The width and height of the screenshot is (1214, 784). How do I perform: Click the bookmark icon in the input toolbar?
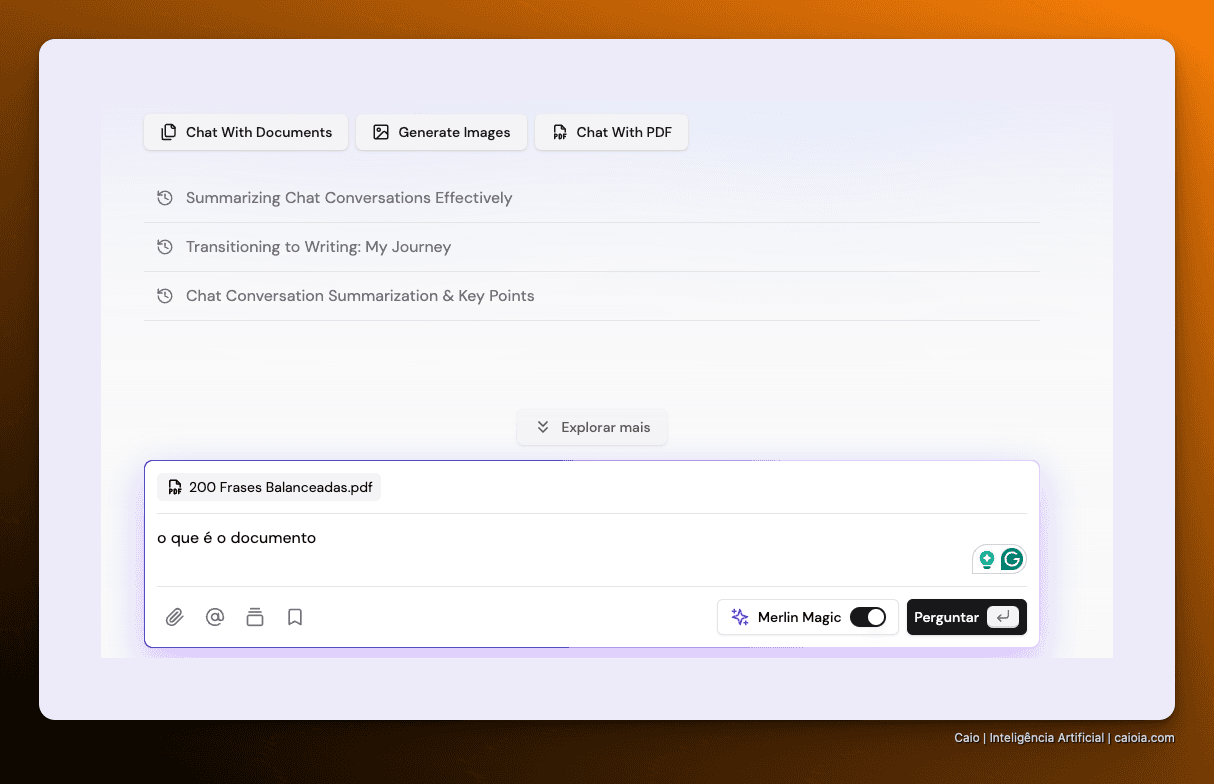click(x=295, y=617)
